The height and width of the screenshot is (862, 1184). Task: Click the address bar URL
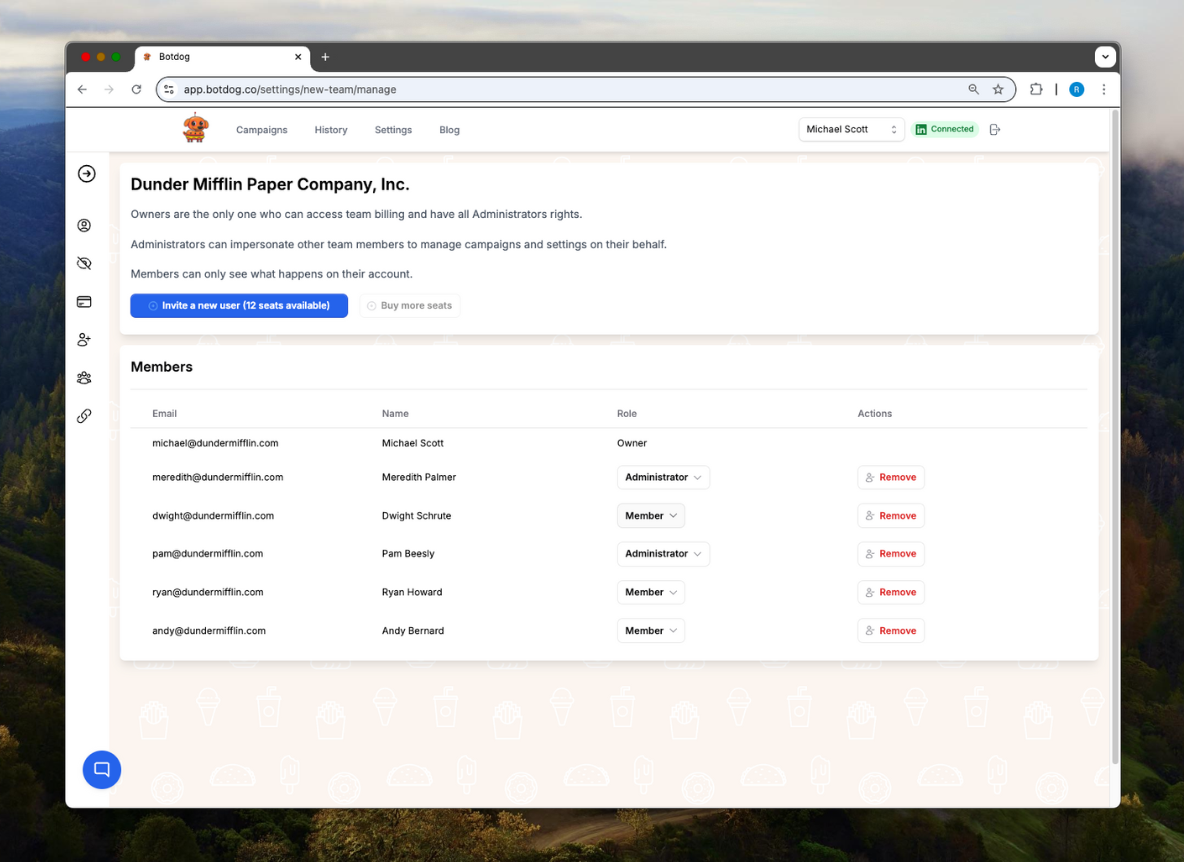pos(290,89)
